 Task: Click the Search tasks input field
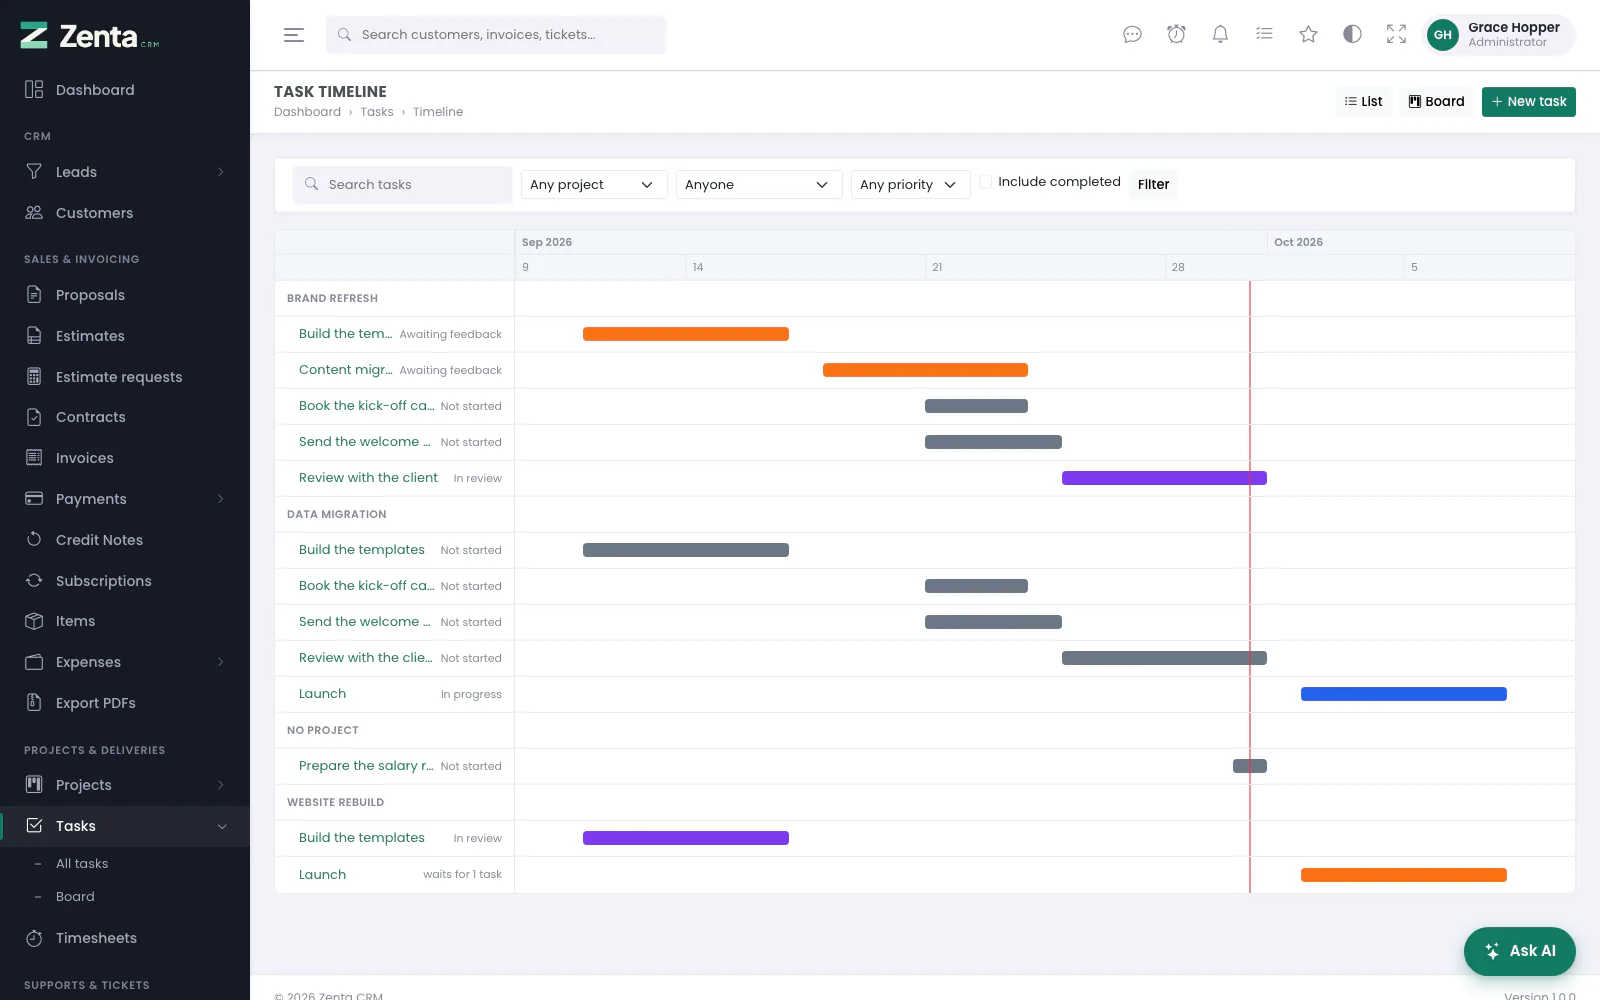(403, 185)
